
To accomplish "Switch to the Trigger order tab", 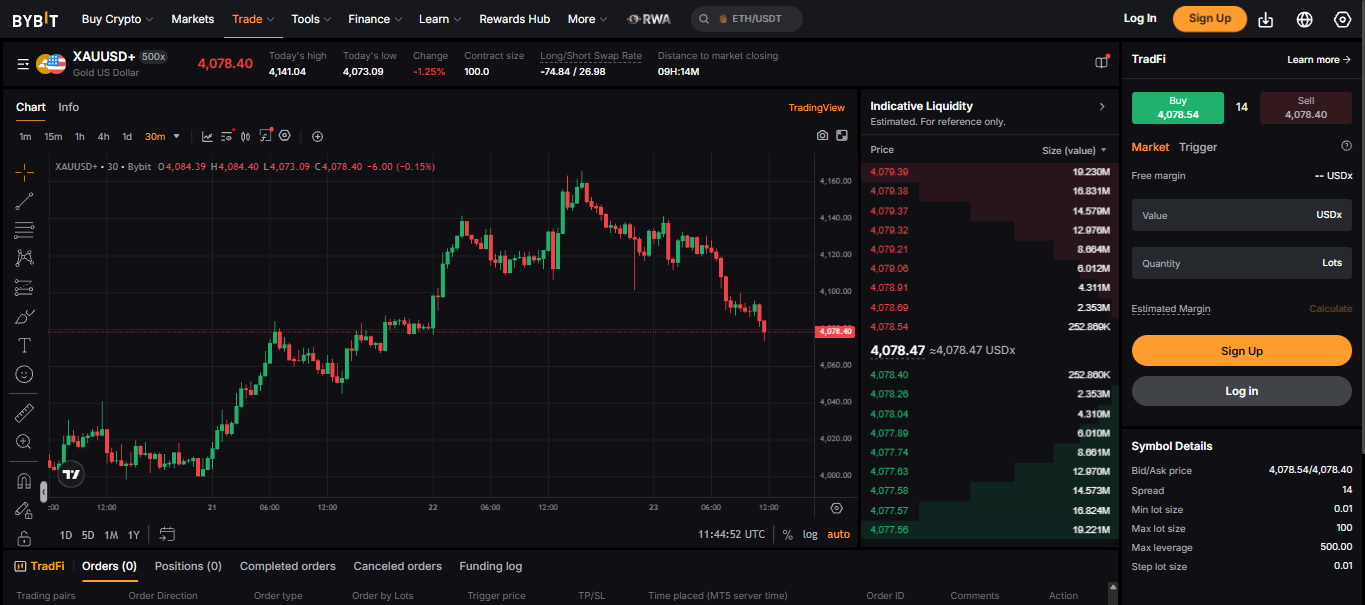I will click(1198, 147).
